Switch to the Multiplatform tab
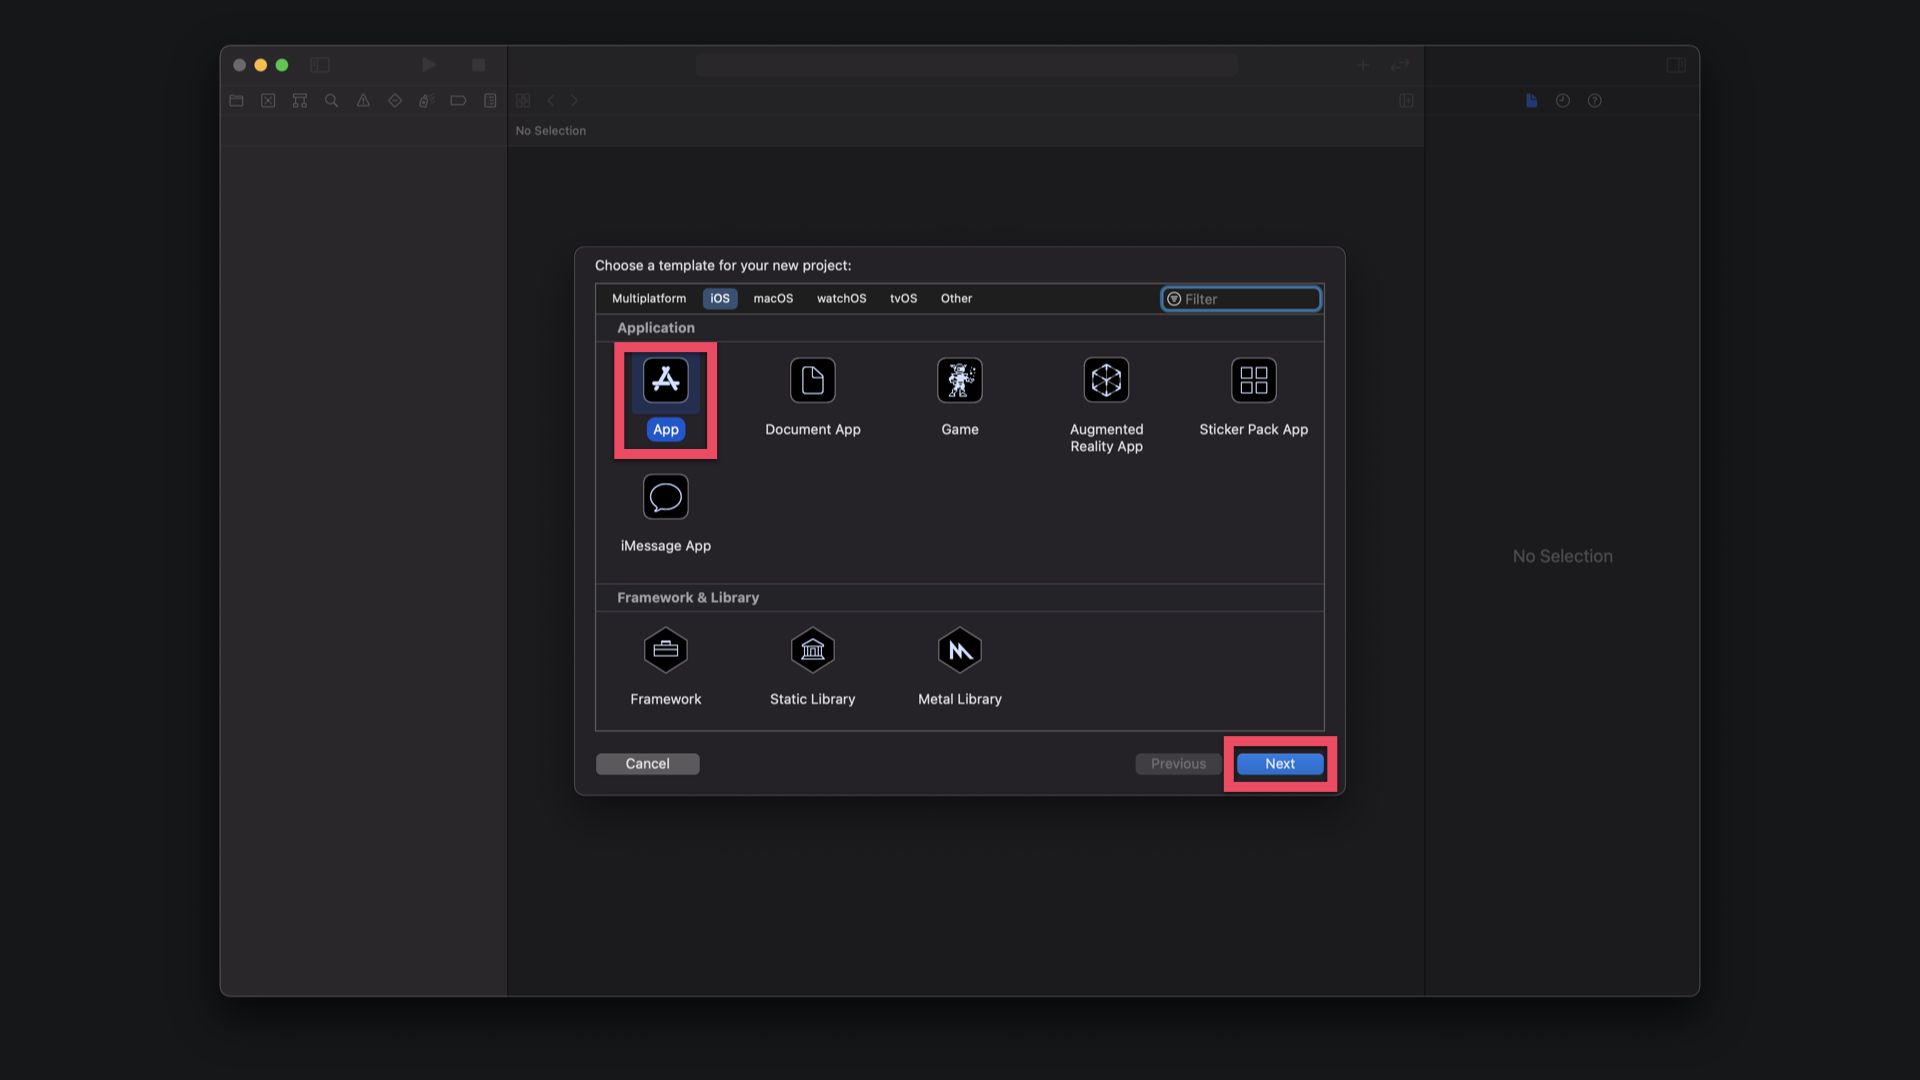This screenshot has height=1080, width=1920. (649, 299)
